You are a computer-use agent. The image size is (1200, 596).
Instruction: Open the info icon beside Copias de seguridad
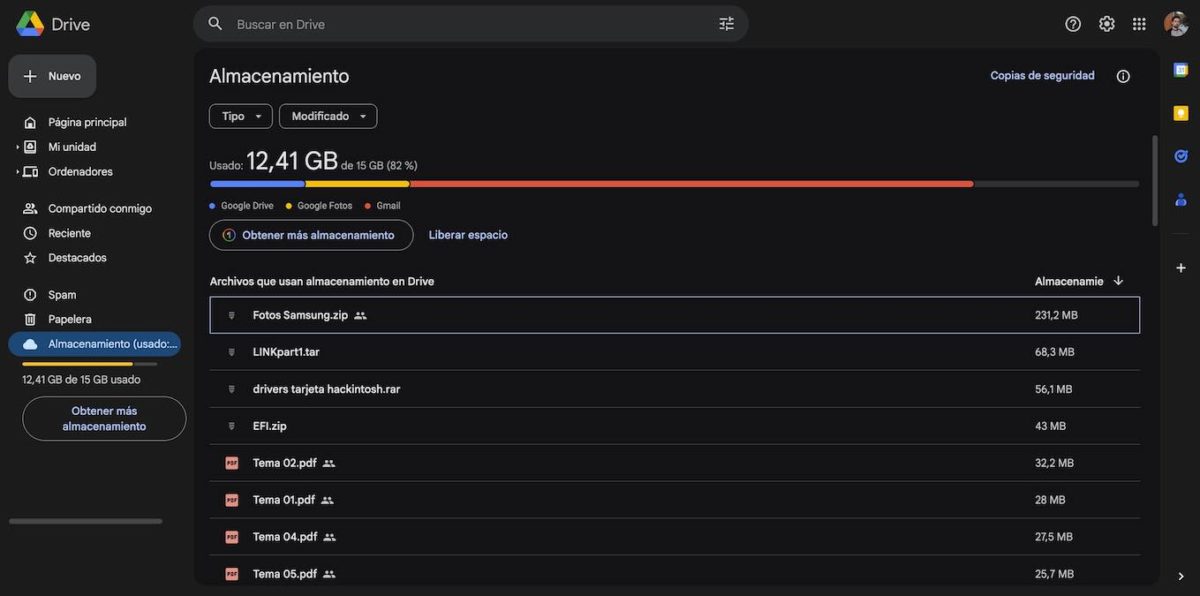[x=1123, y=76]
